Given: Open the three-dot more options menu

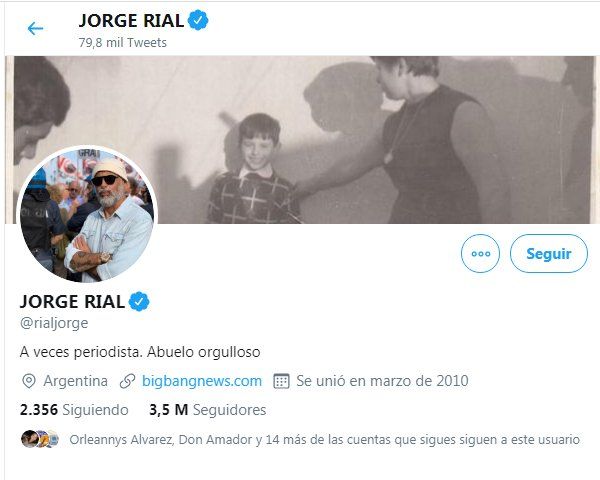Looking at the screenshot, I should point(480,253).
